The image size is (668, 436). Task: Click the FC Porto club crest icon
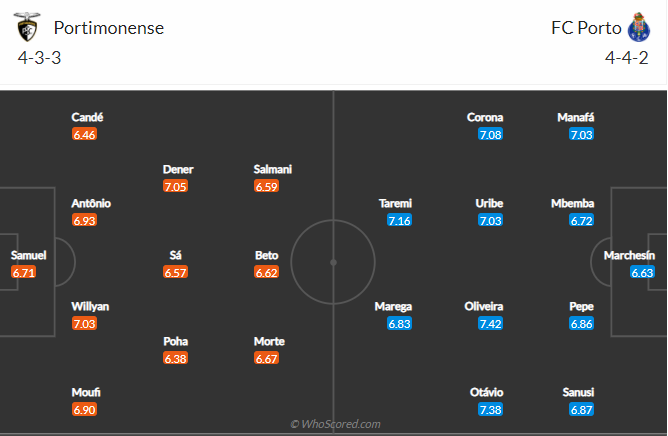(639, 27)
